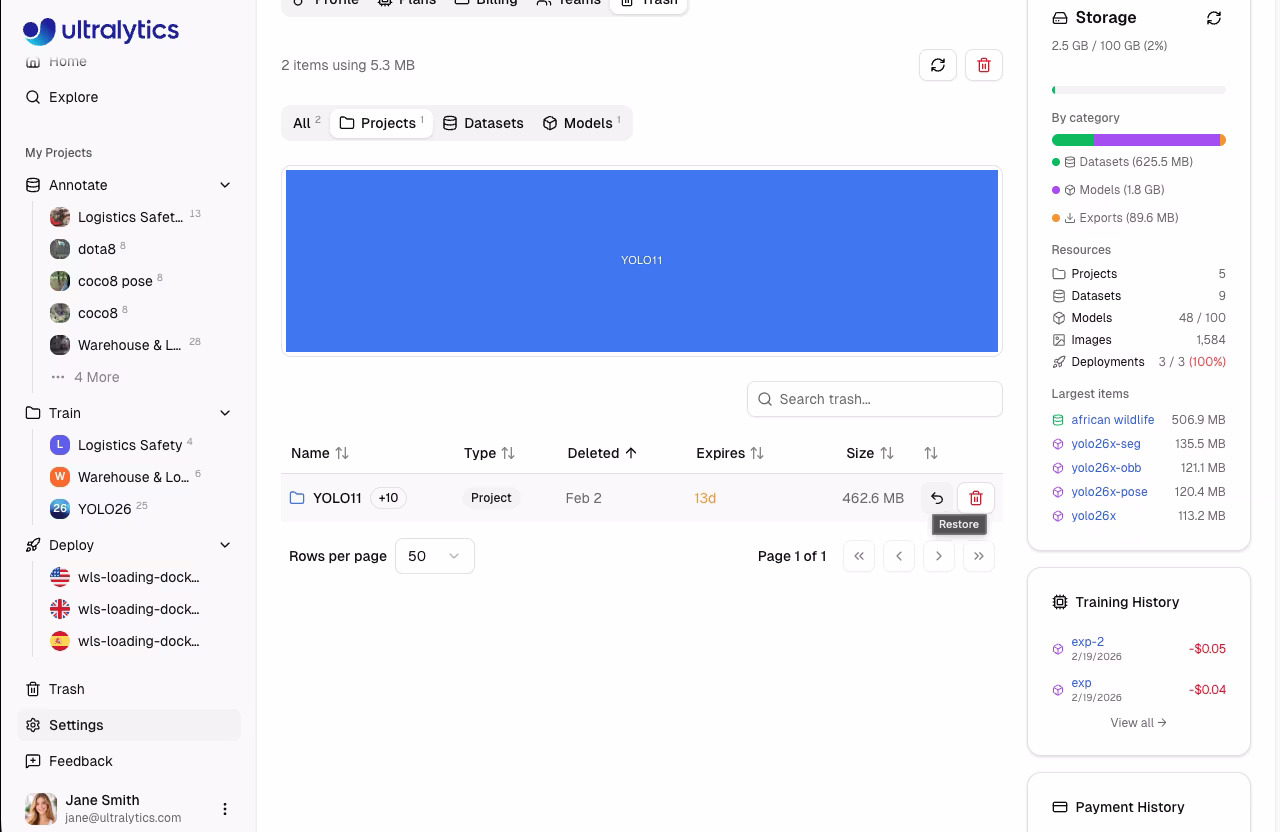Open Trash in sidebar

(x=129, y=689)
